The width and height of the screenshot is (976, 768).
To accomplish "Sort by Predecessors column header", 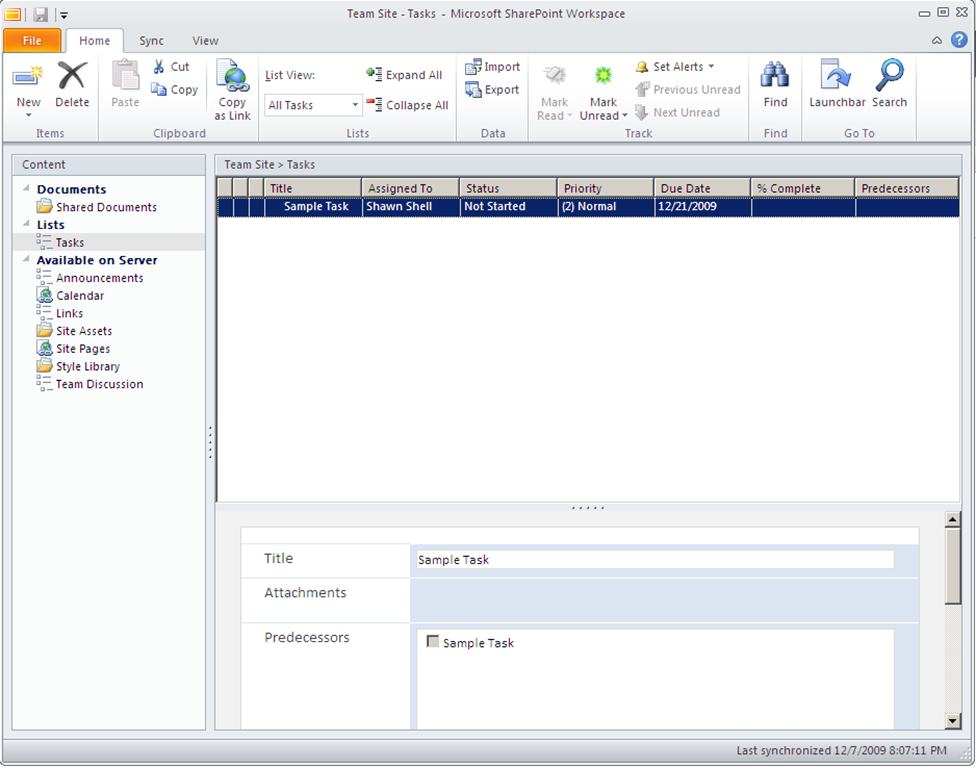I will [x=907, y=188].
